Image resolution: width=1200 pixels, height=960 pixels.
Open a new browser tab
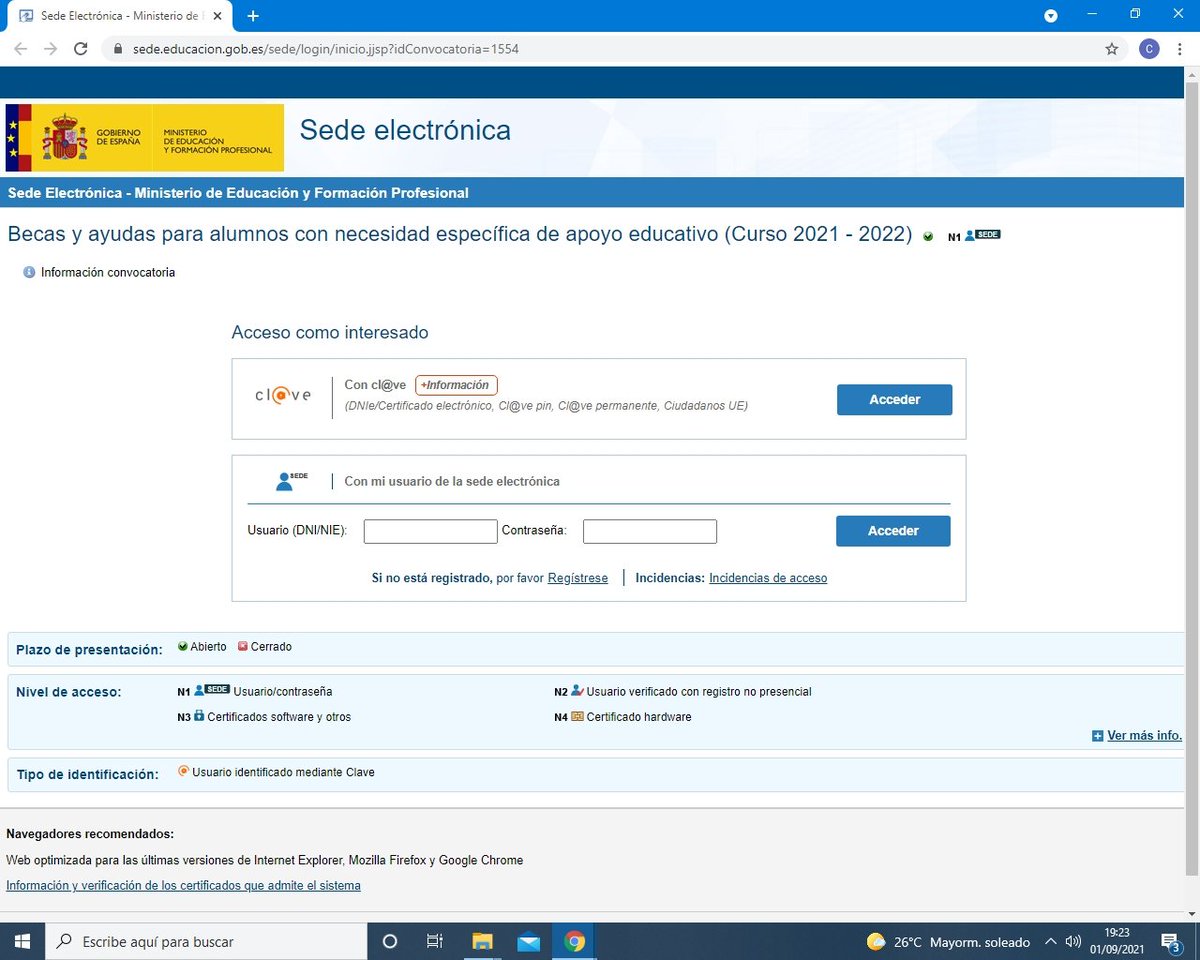click(x=253, y=16)
